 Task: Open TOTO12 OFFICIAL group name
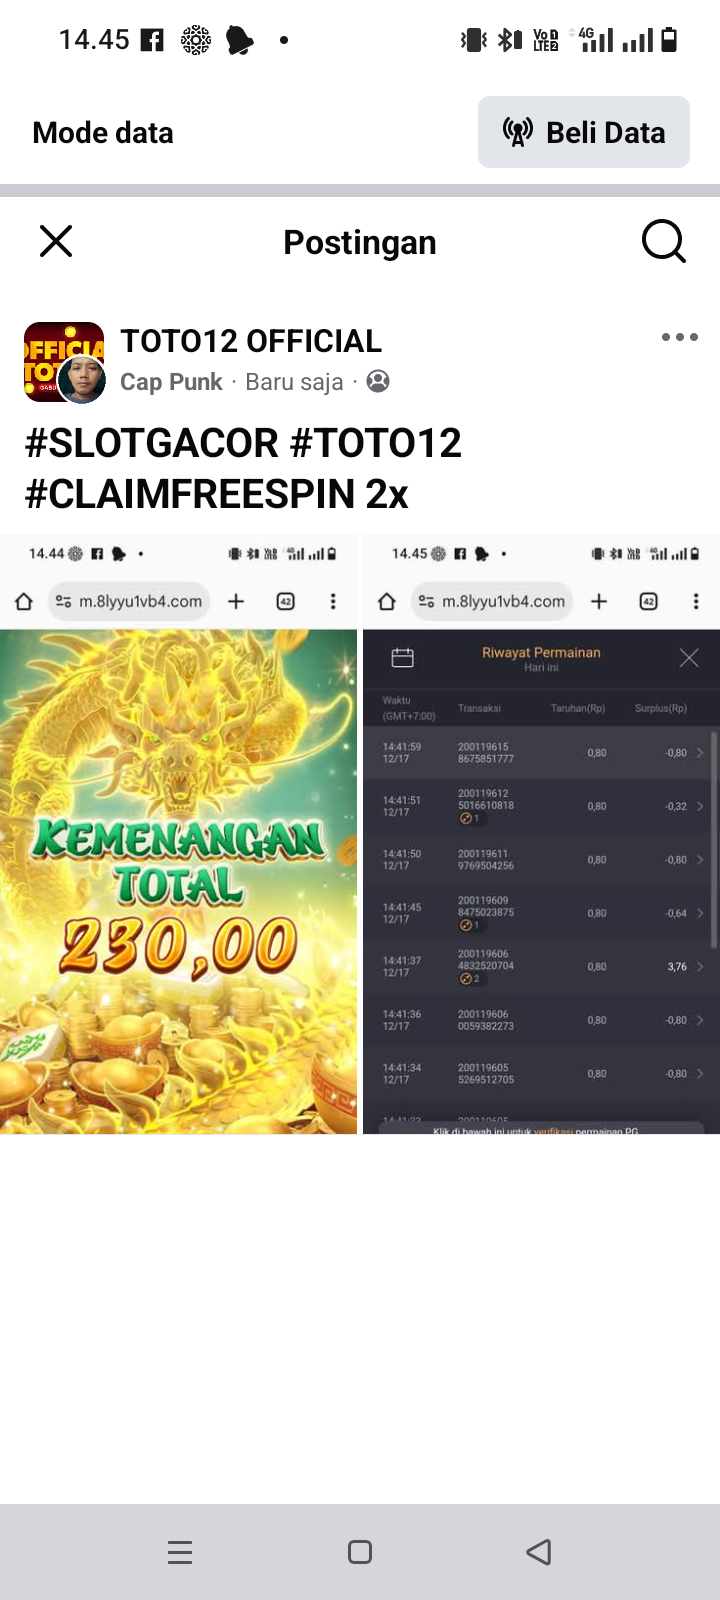[251, 341]
